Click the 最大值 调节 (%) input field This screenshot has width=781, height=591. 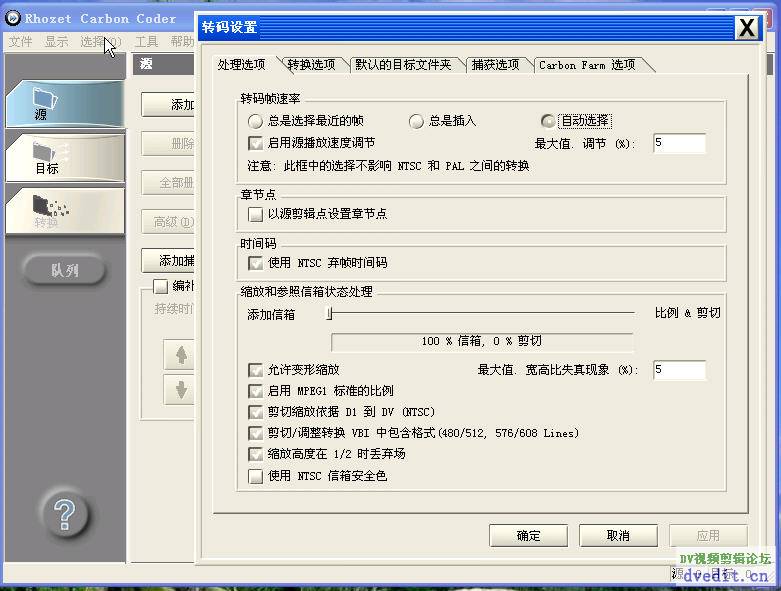(x=679, y=143)
